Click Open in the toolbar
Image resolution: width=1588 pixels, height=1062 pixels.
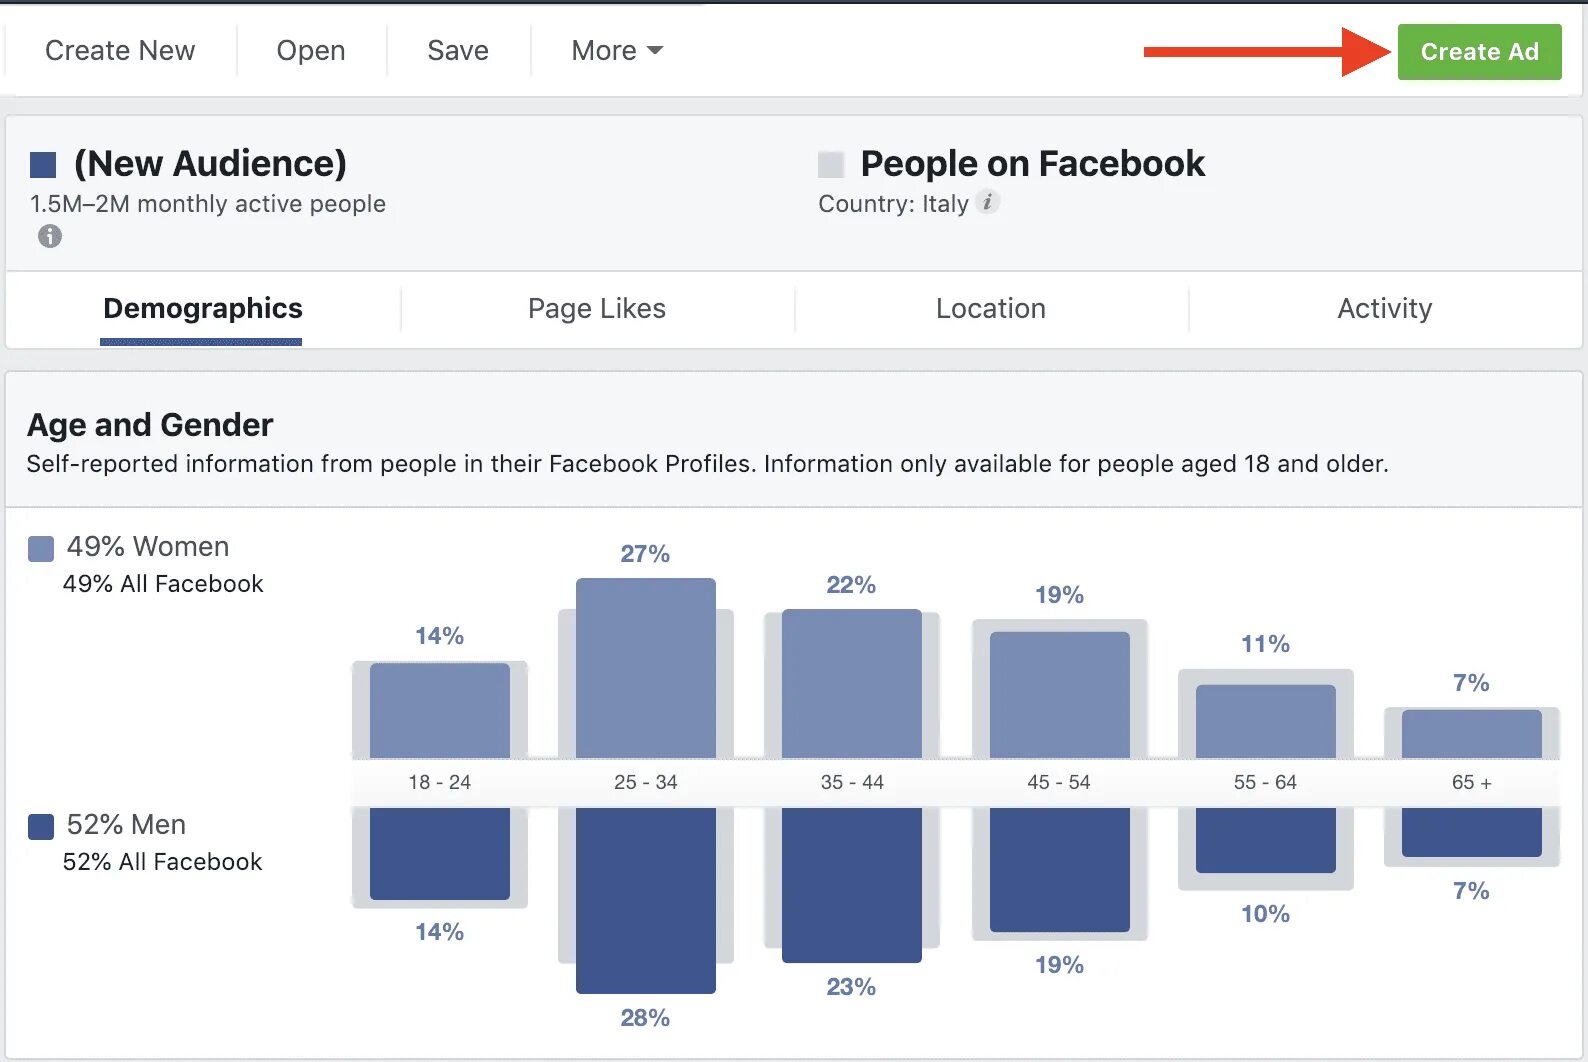click(311, 50)
